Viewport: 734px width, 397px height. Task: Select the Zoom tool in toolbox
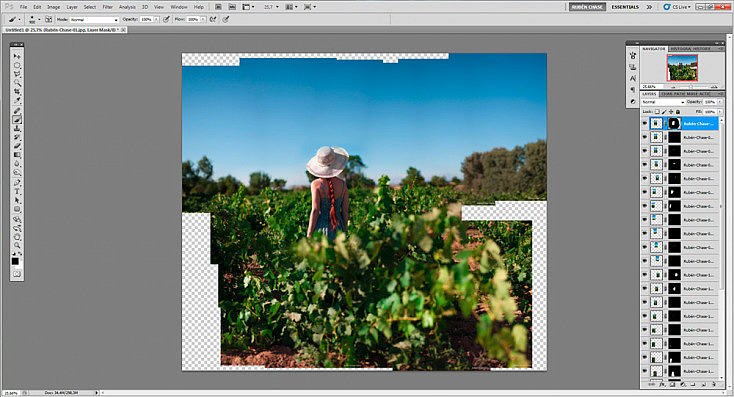17,246
